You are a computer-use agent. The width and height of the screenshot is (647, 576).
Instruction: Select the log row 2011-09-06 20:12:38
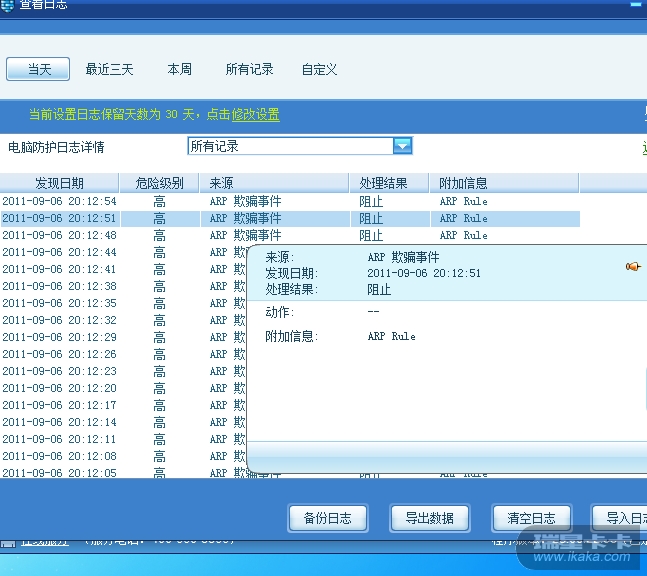123,286
